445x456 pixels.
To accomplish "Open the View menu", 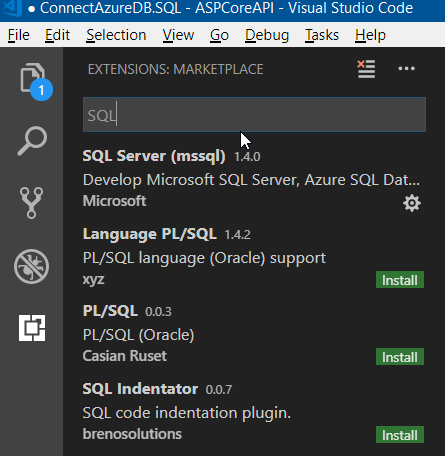I will [178, 35].
